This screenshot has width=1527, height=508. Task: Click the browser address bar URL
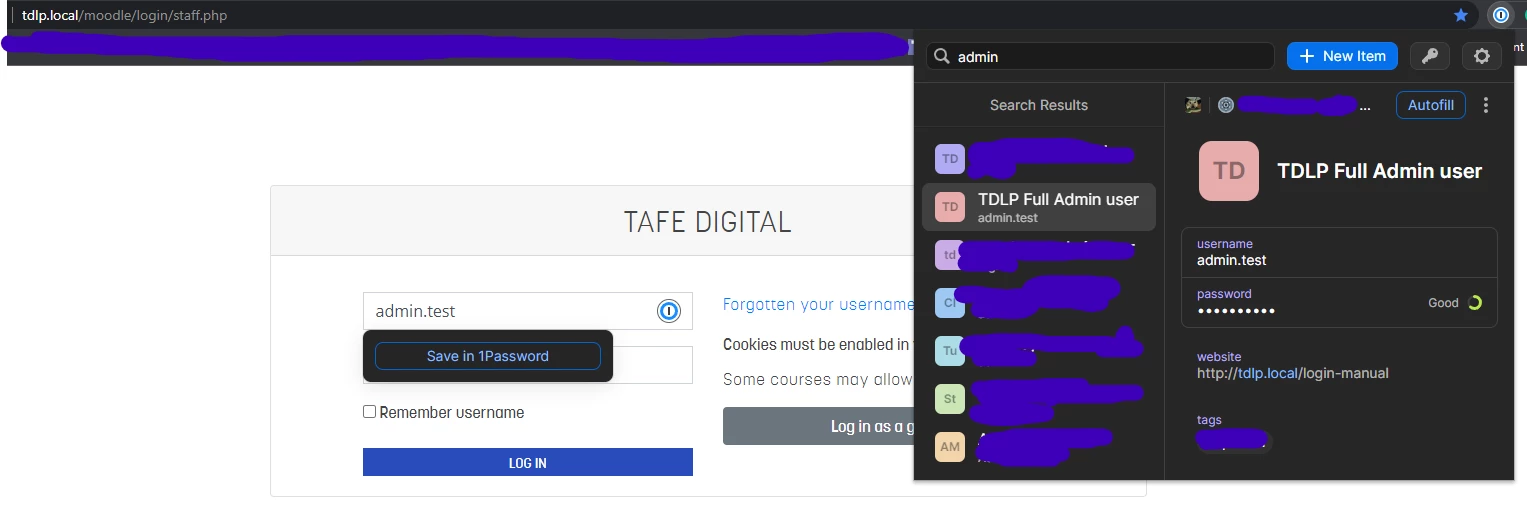click(x=125, y=15)
